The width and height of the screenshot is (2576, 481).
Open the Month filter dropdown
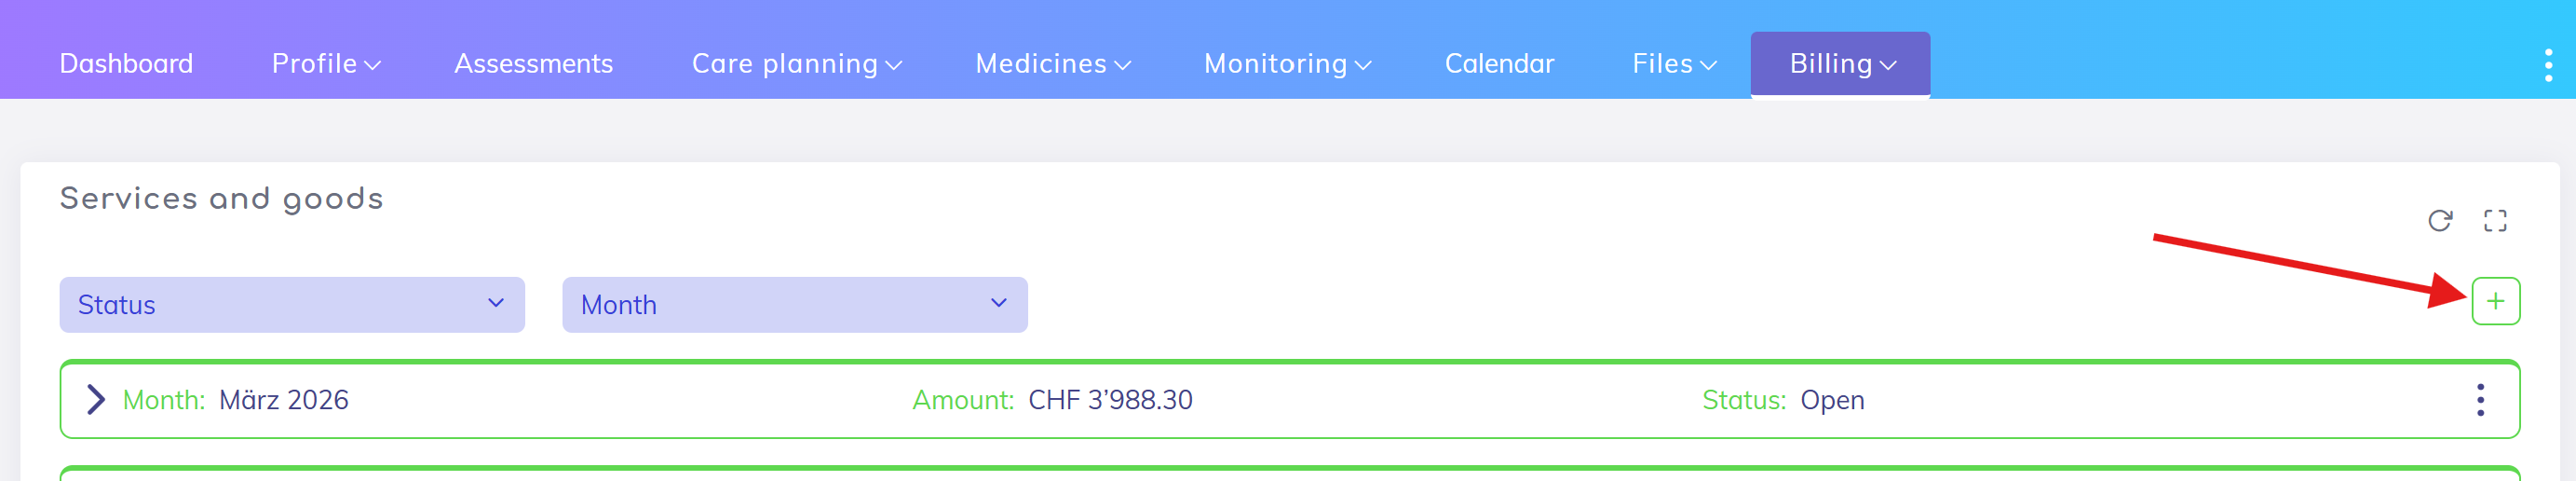[x=794, y=305]
